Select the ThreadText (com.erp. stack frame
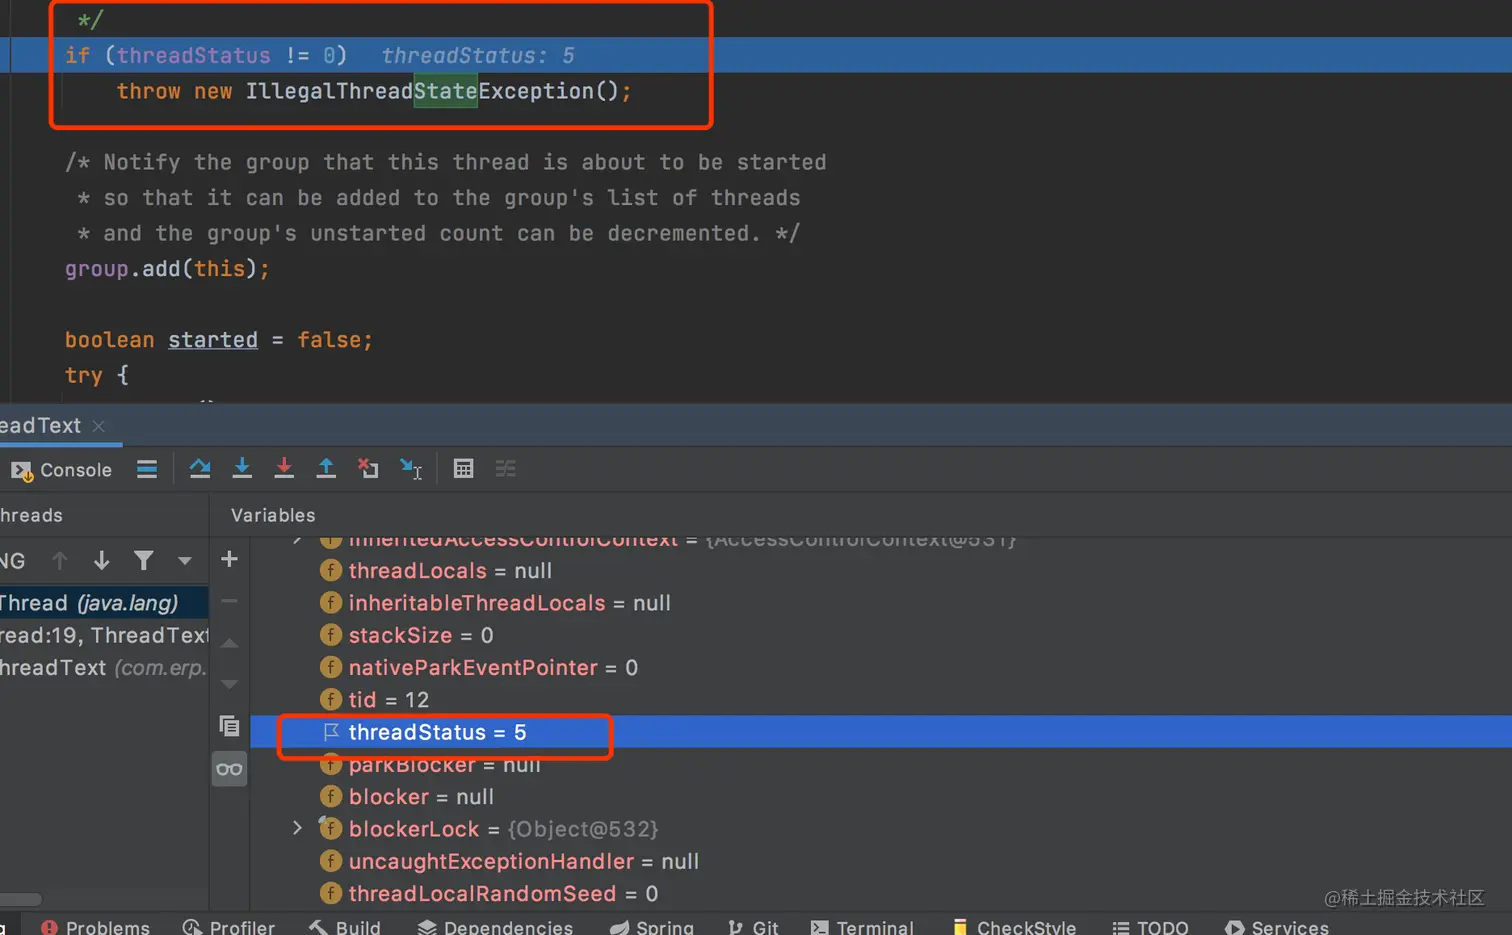 (x=104, y=667)
